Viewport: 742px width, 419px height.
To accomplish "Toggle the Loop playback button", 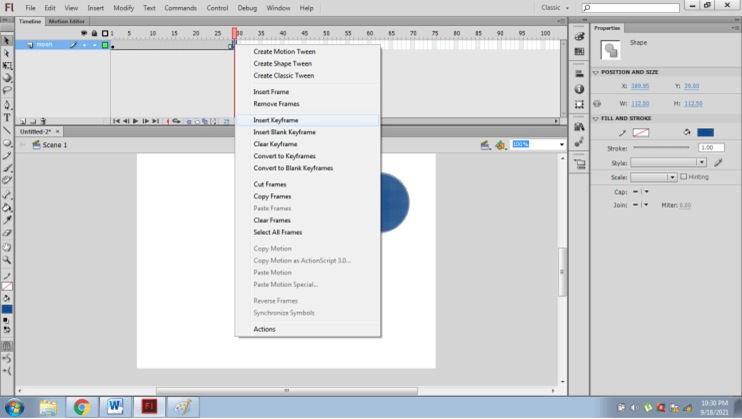I will [177, 121].
